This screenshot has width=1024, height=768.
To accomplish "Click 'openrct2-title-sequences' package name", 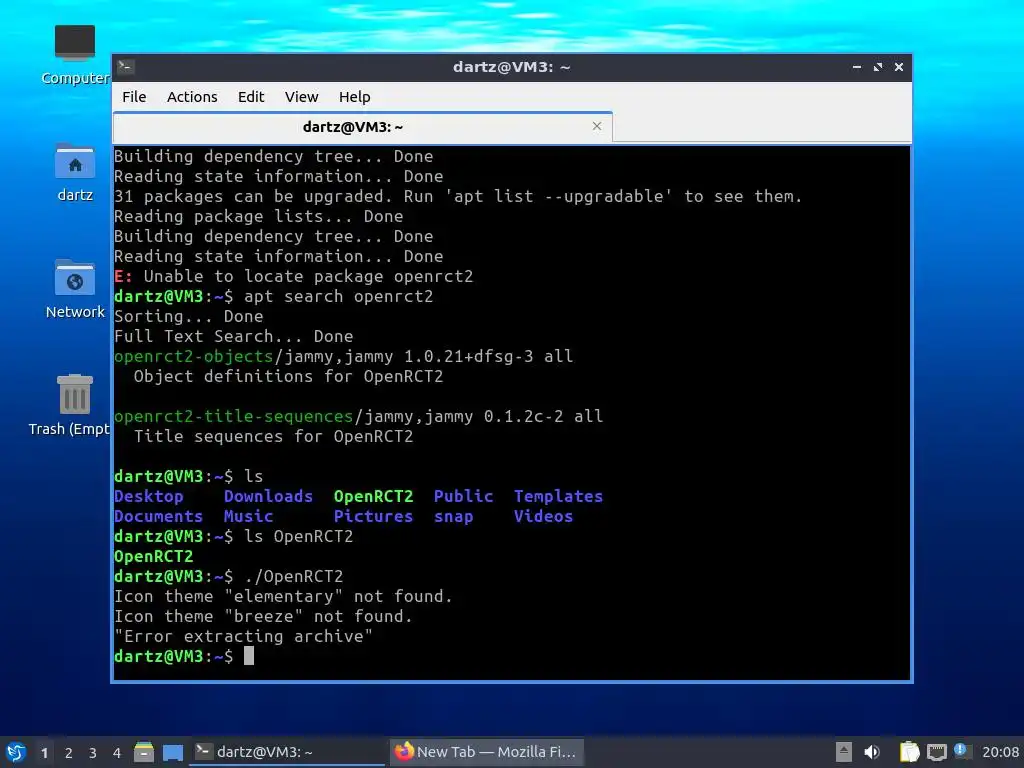I will 233,417.
